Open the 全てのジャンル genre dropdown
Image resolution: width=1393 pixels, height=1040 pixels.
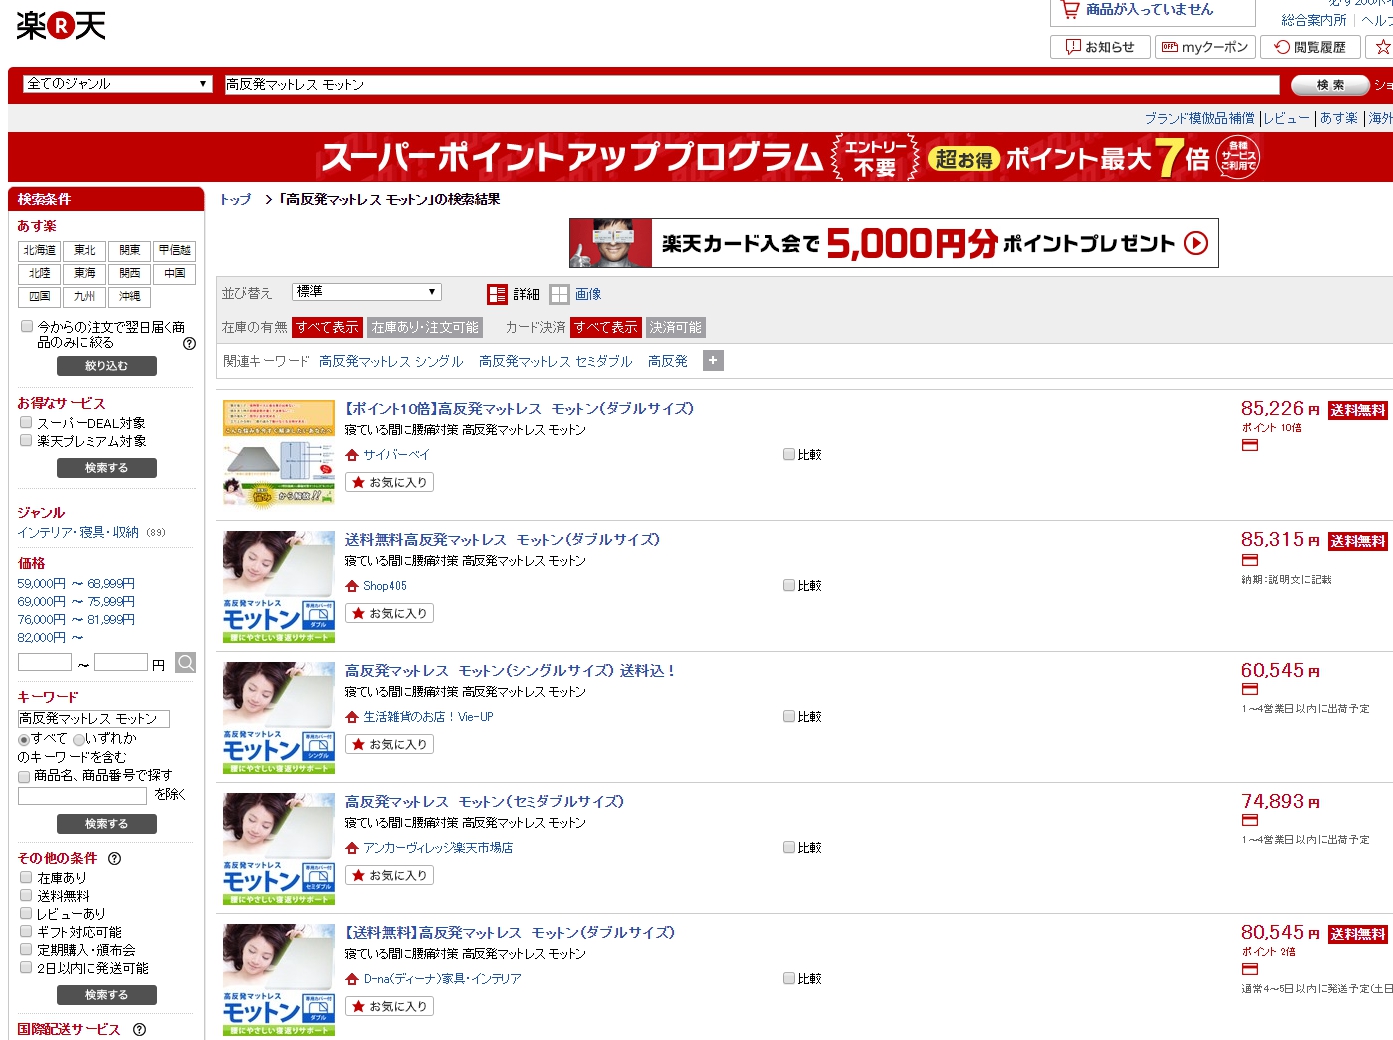coord(118,84)
